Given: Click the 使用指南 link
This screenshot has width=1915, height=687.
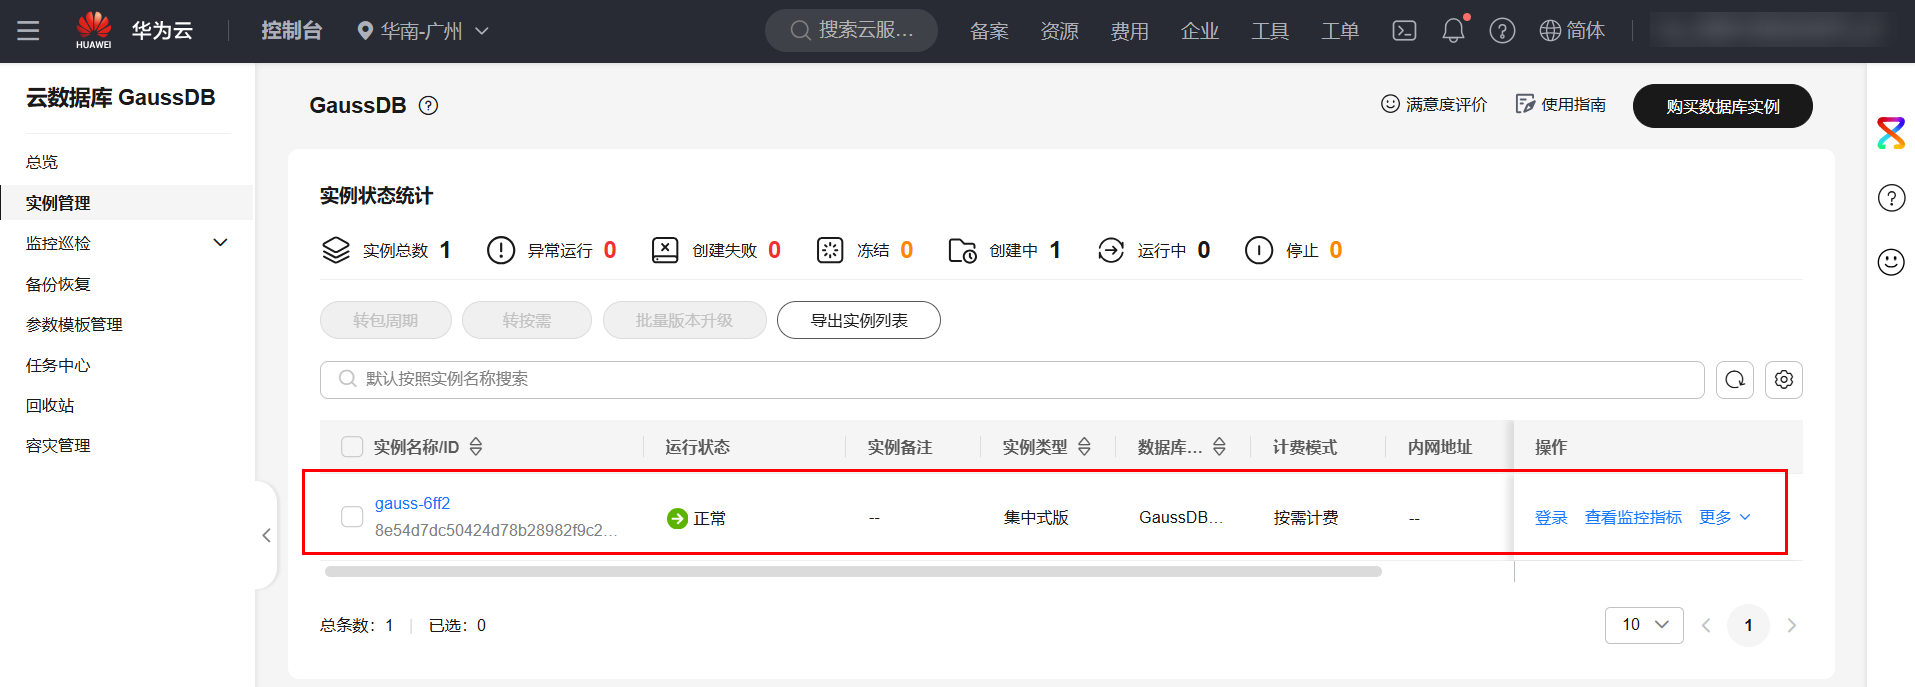Looking at the screenshot, I should coord(1573,104).
